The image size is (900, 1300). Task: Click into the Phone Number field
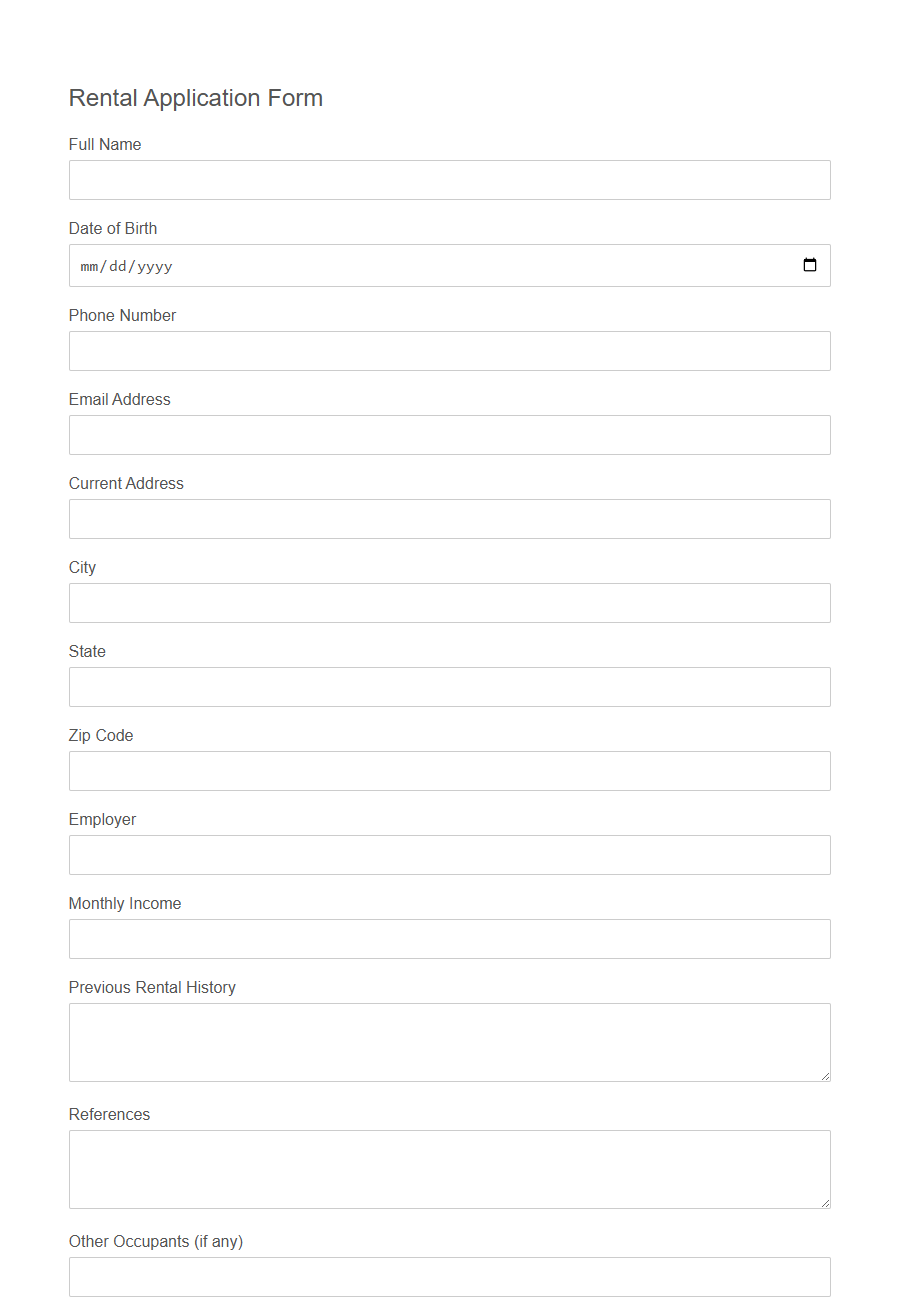point(449,351)
